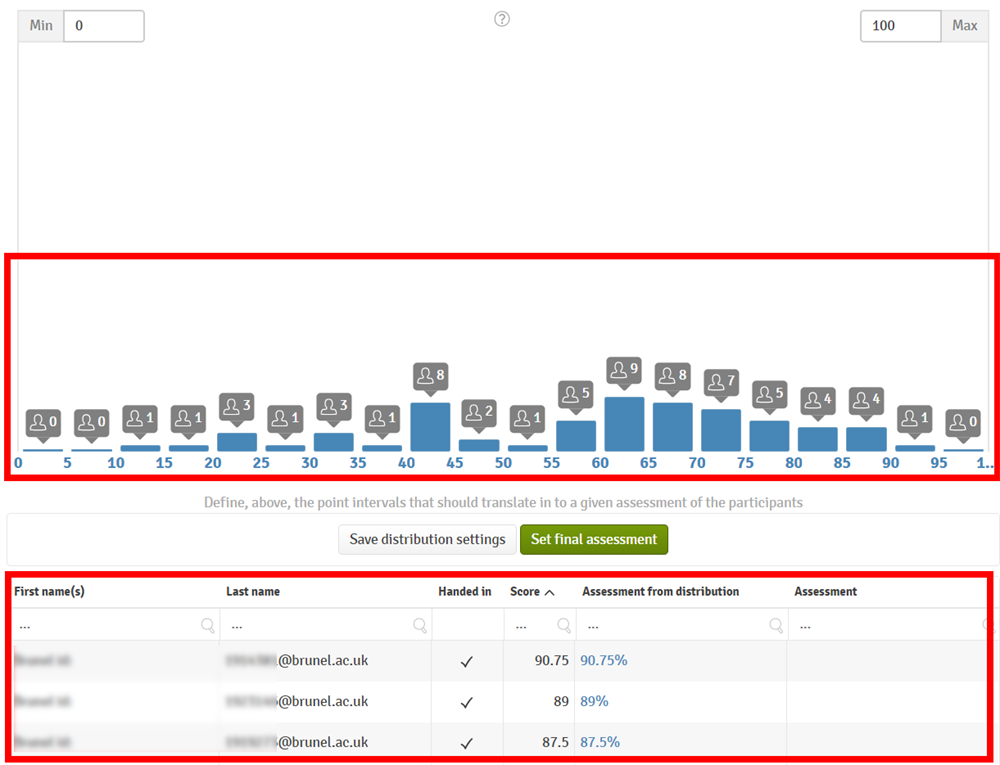
Task: Click search icon in First name filter
Action: [x=208, y=626]
